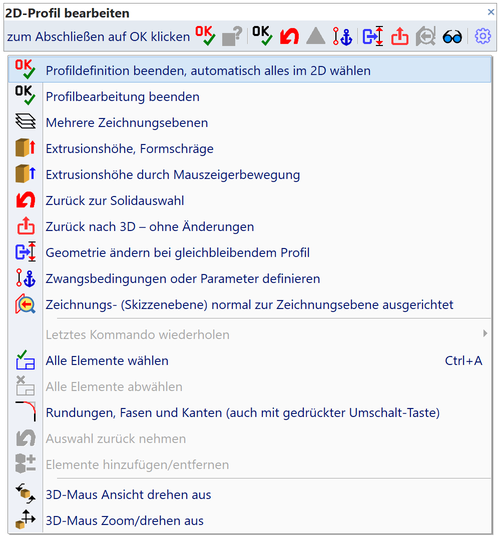Click the gray triangle toolbar icon
500x542 pixels.
[315, 36]
